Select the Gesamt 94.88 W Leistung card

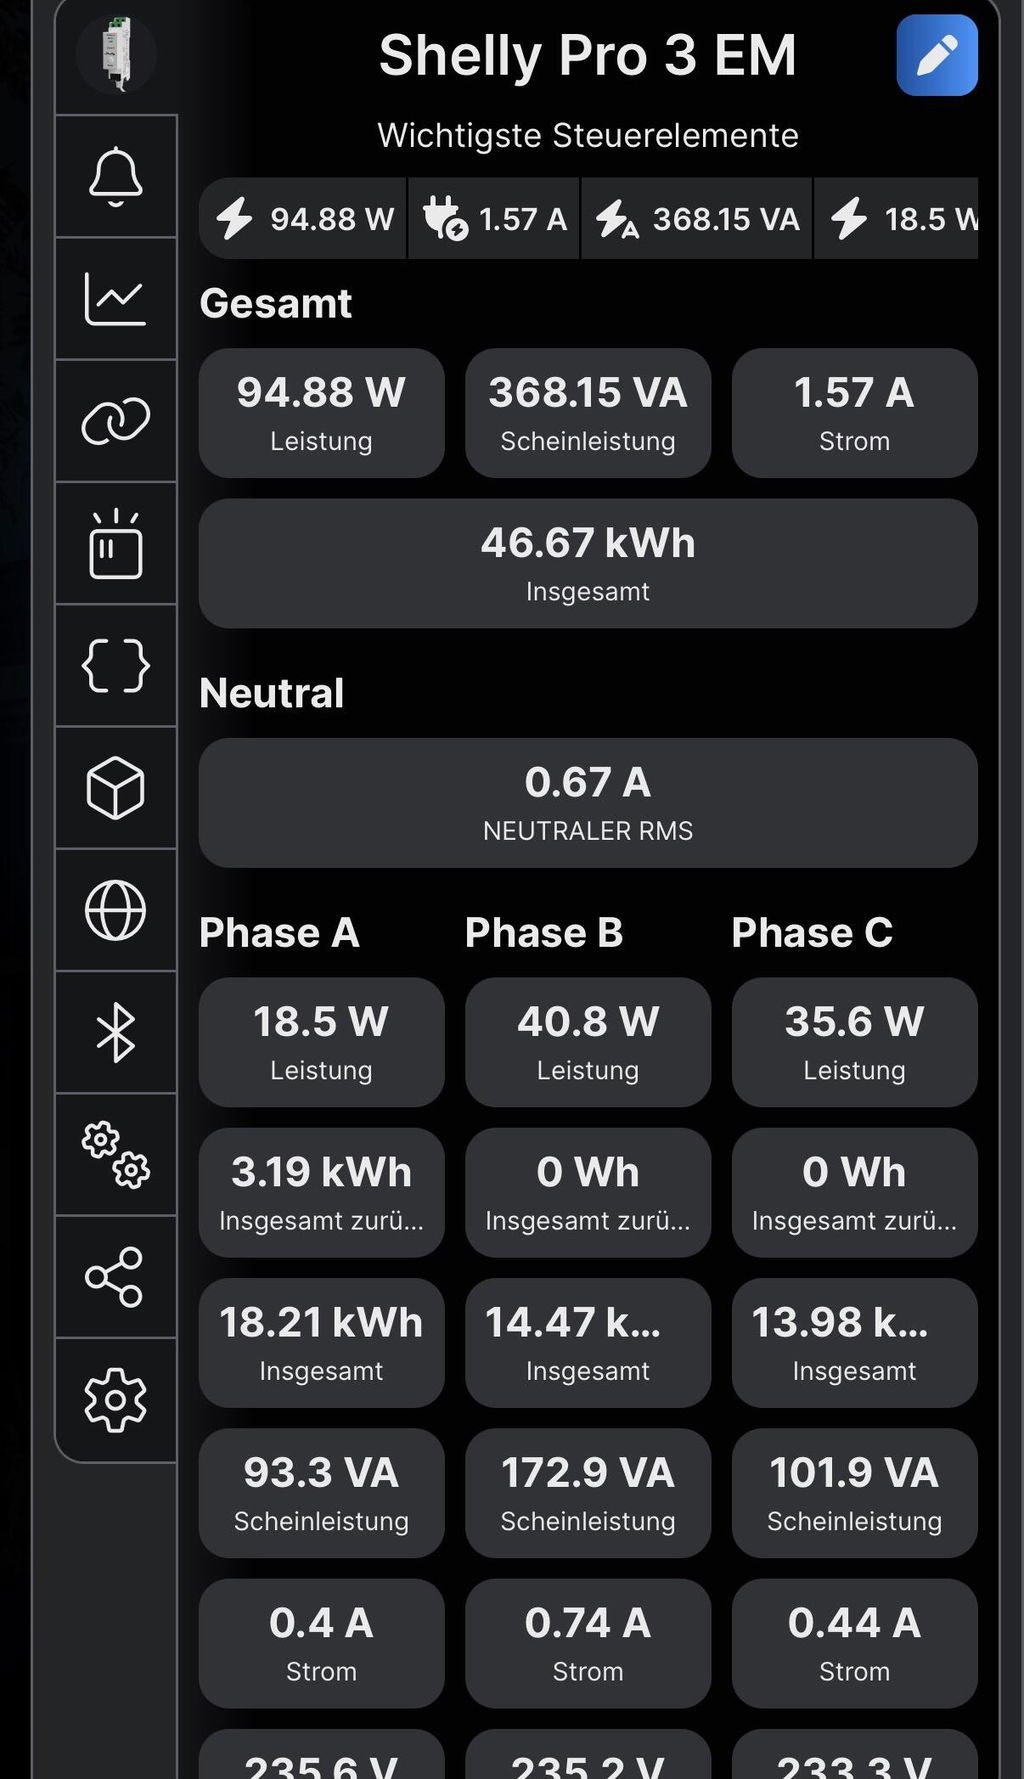(x=321, y=413)
